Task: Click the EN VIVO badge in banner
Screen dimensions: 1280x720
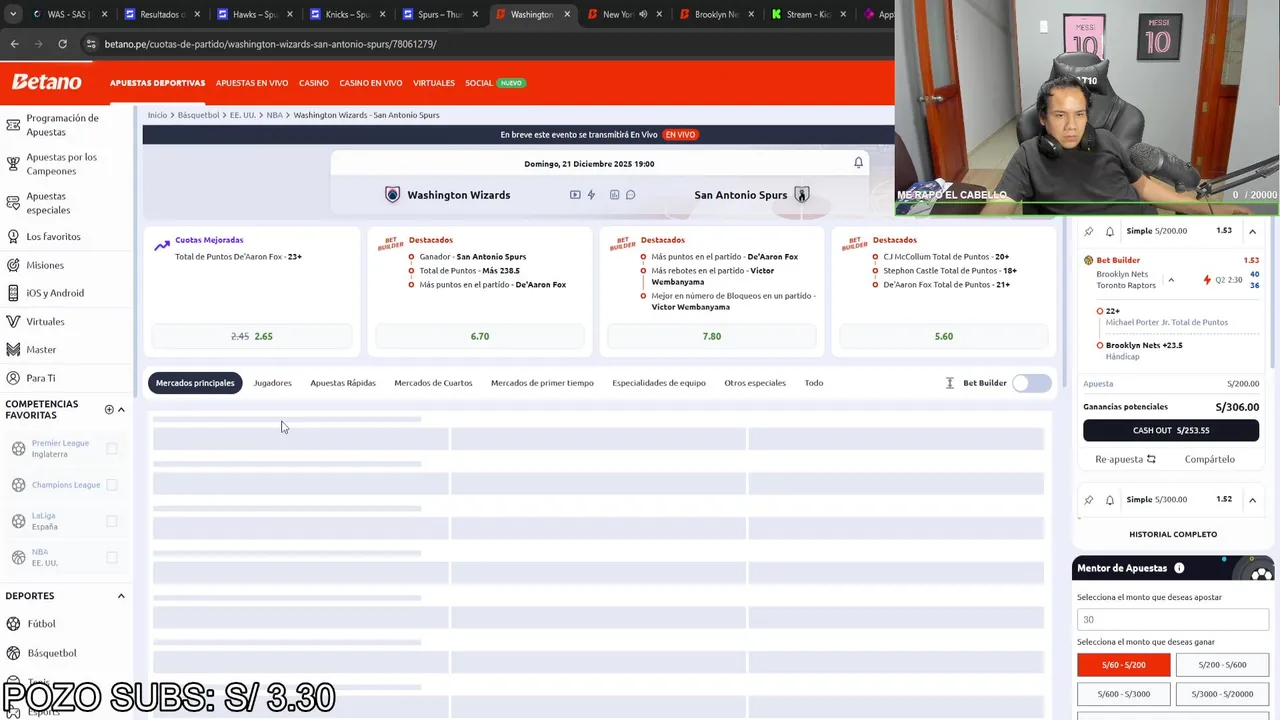Action: pyautogui.click(x=680, y=135)
